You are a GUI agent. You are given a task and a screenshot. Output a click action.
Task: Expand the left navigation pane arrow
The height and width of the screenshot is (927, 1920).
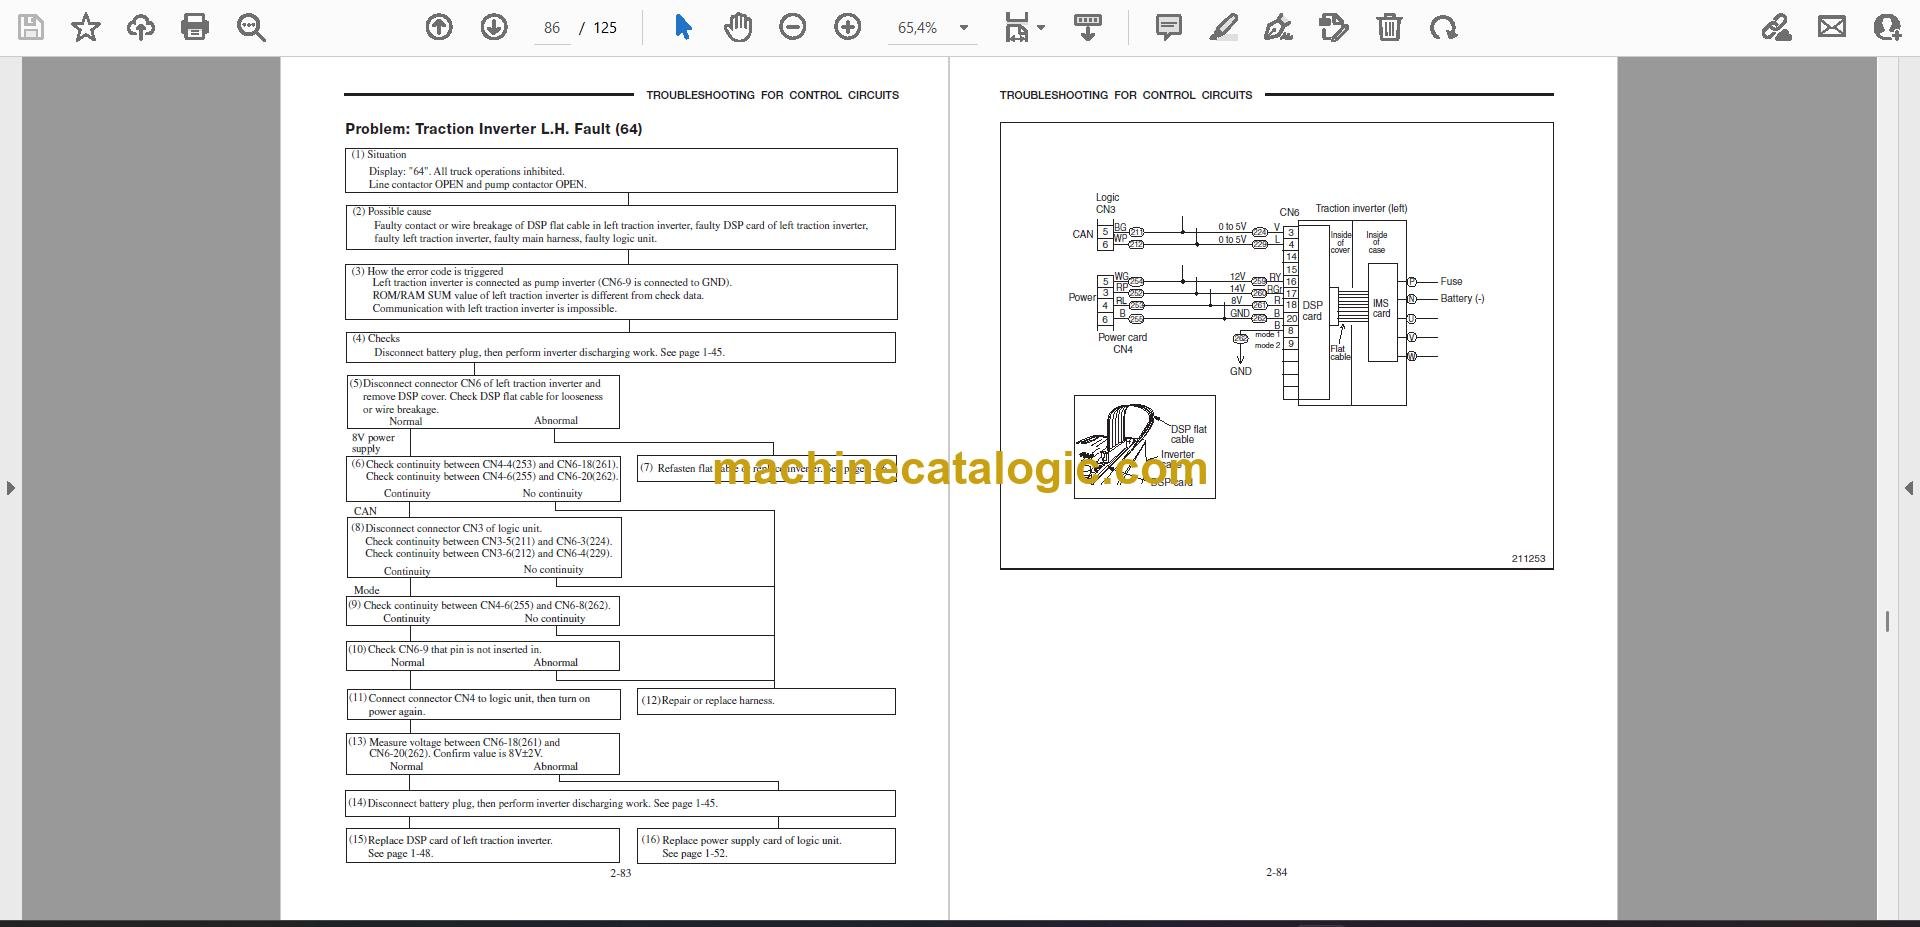click(10, 488)
